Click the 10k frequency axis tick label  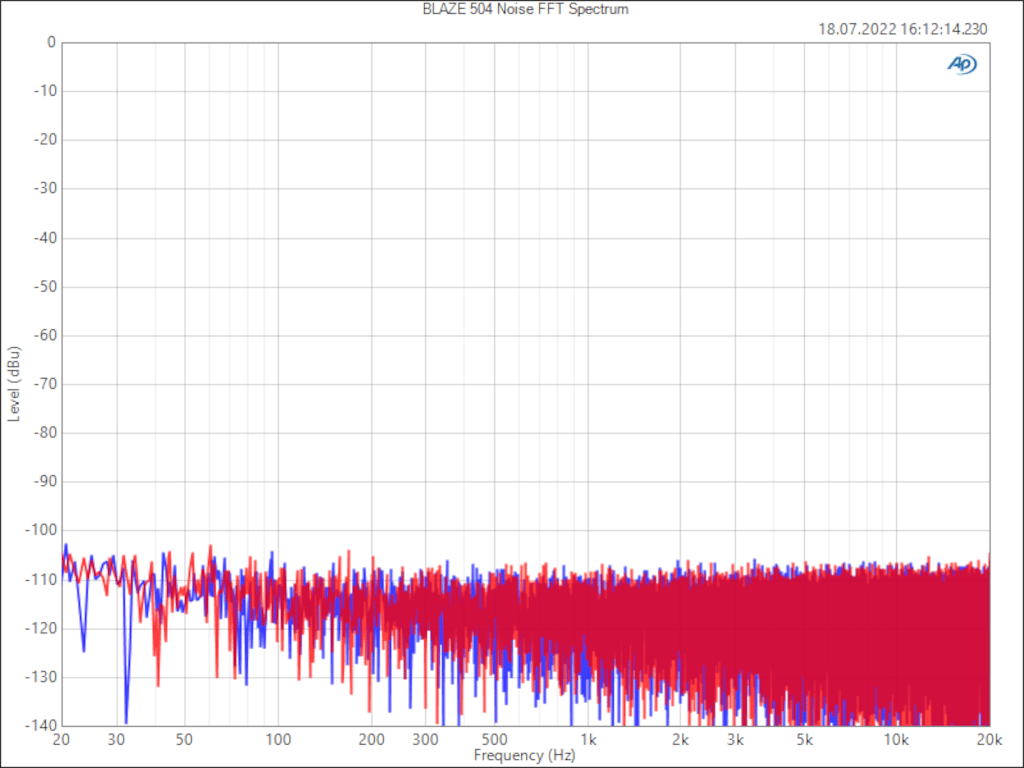(x=897, y=740)
